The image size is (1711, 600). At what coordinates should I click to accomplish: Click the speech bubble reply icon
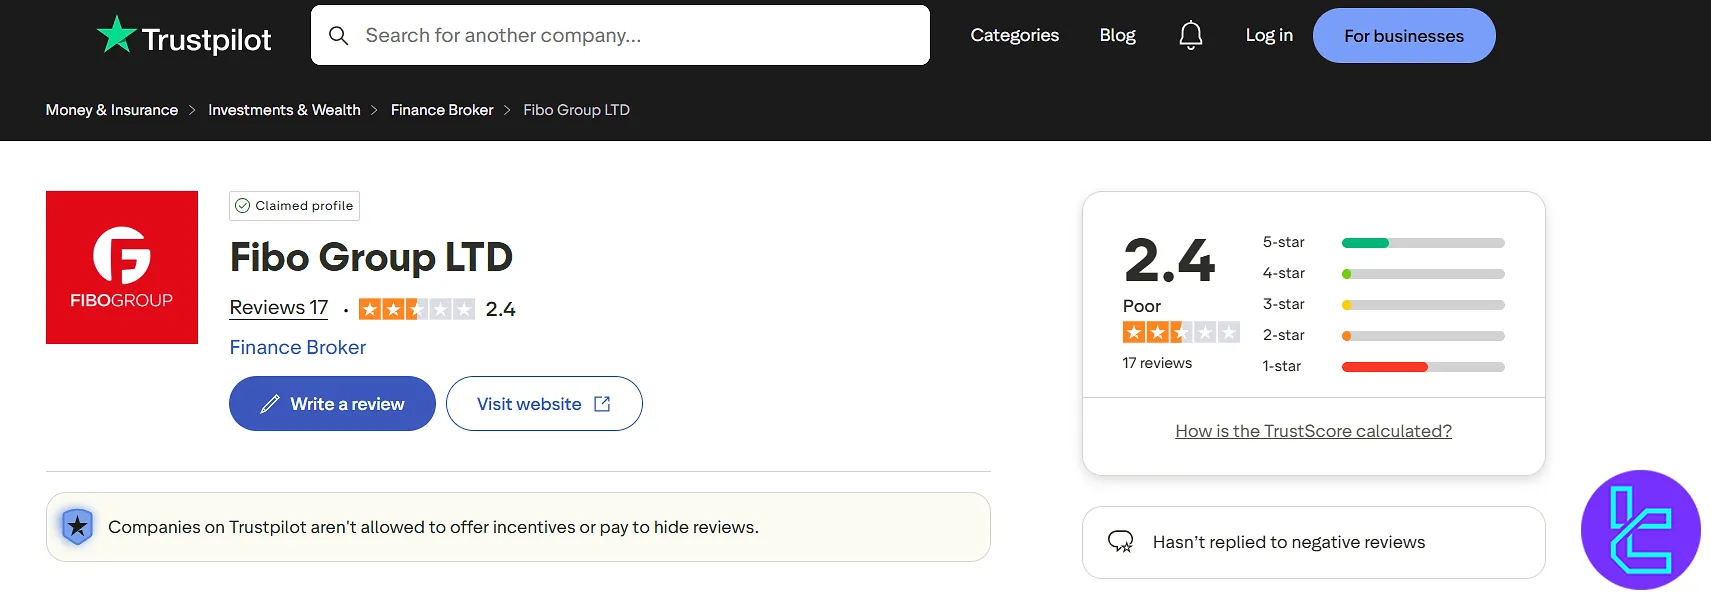[1120, 542]
